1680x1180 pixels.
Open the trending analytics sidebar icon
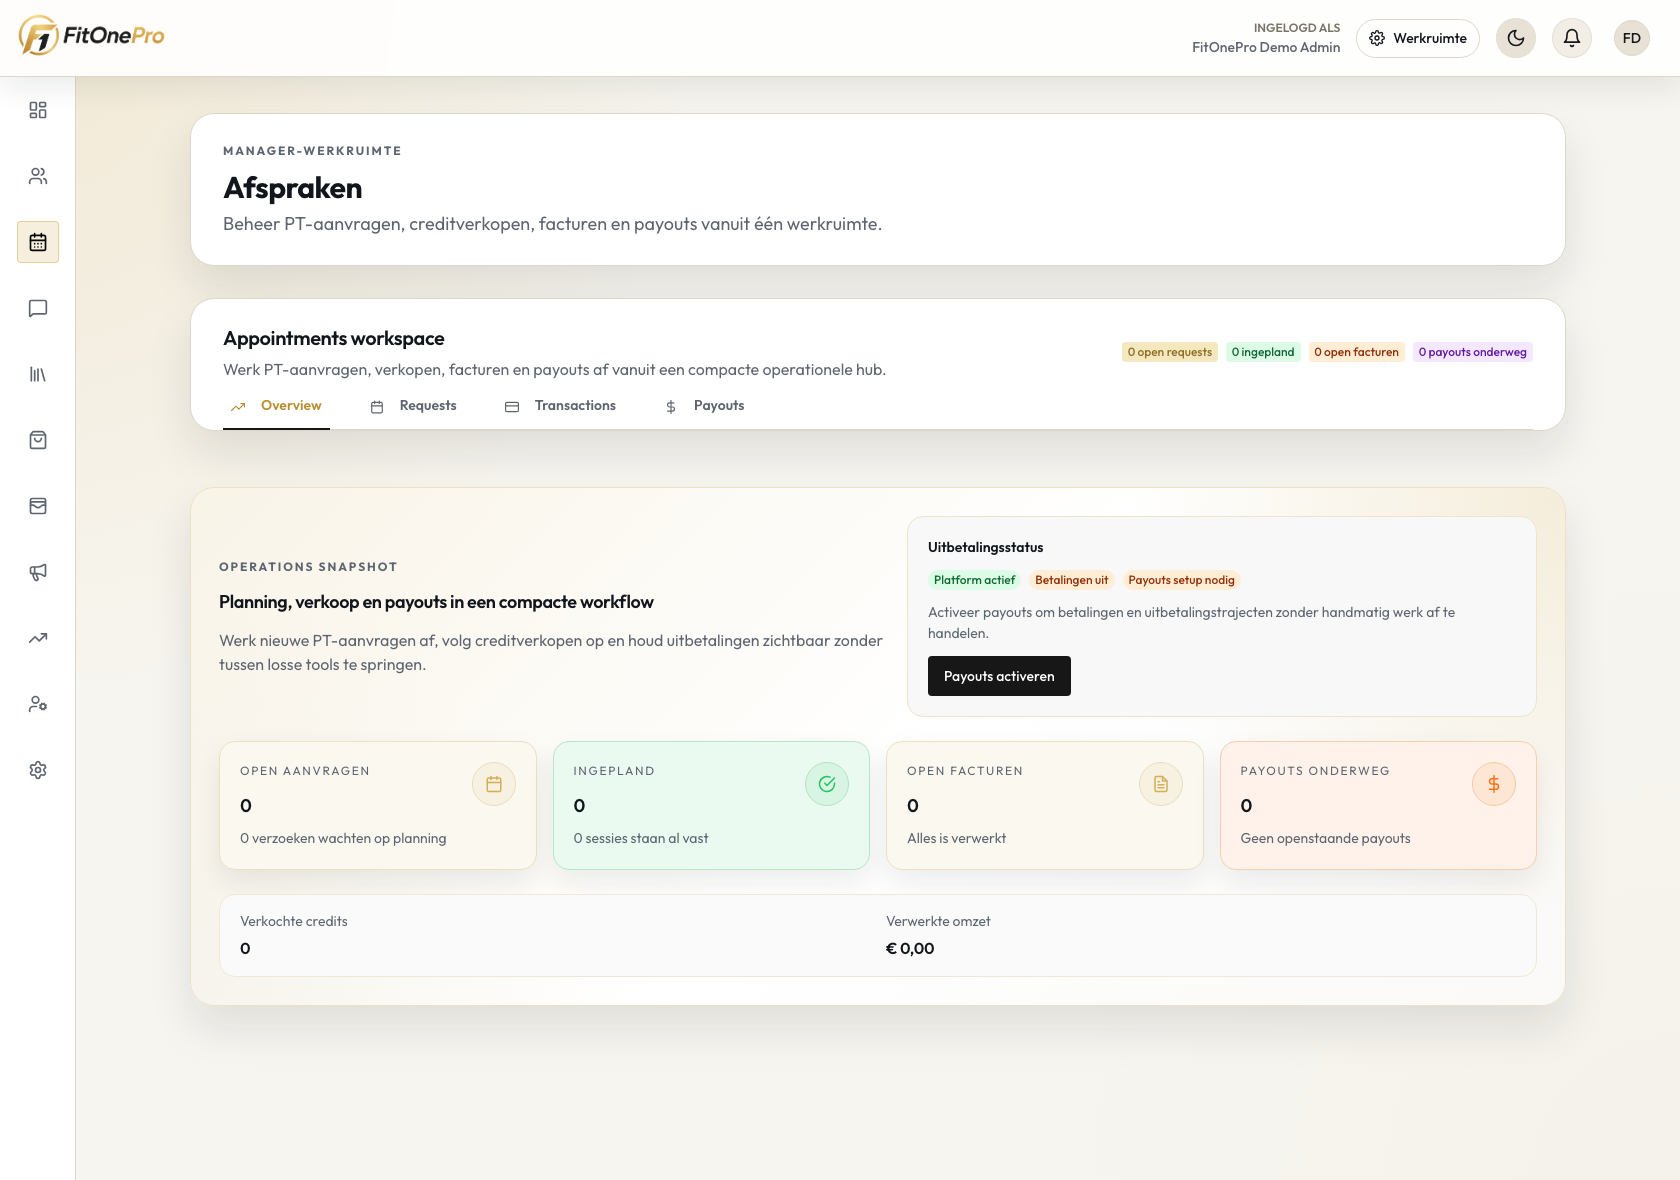pyautogui.click(x=38, y=638)
